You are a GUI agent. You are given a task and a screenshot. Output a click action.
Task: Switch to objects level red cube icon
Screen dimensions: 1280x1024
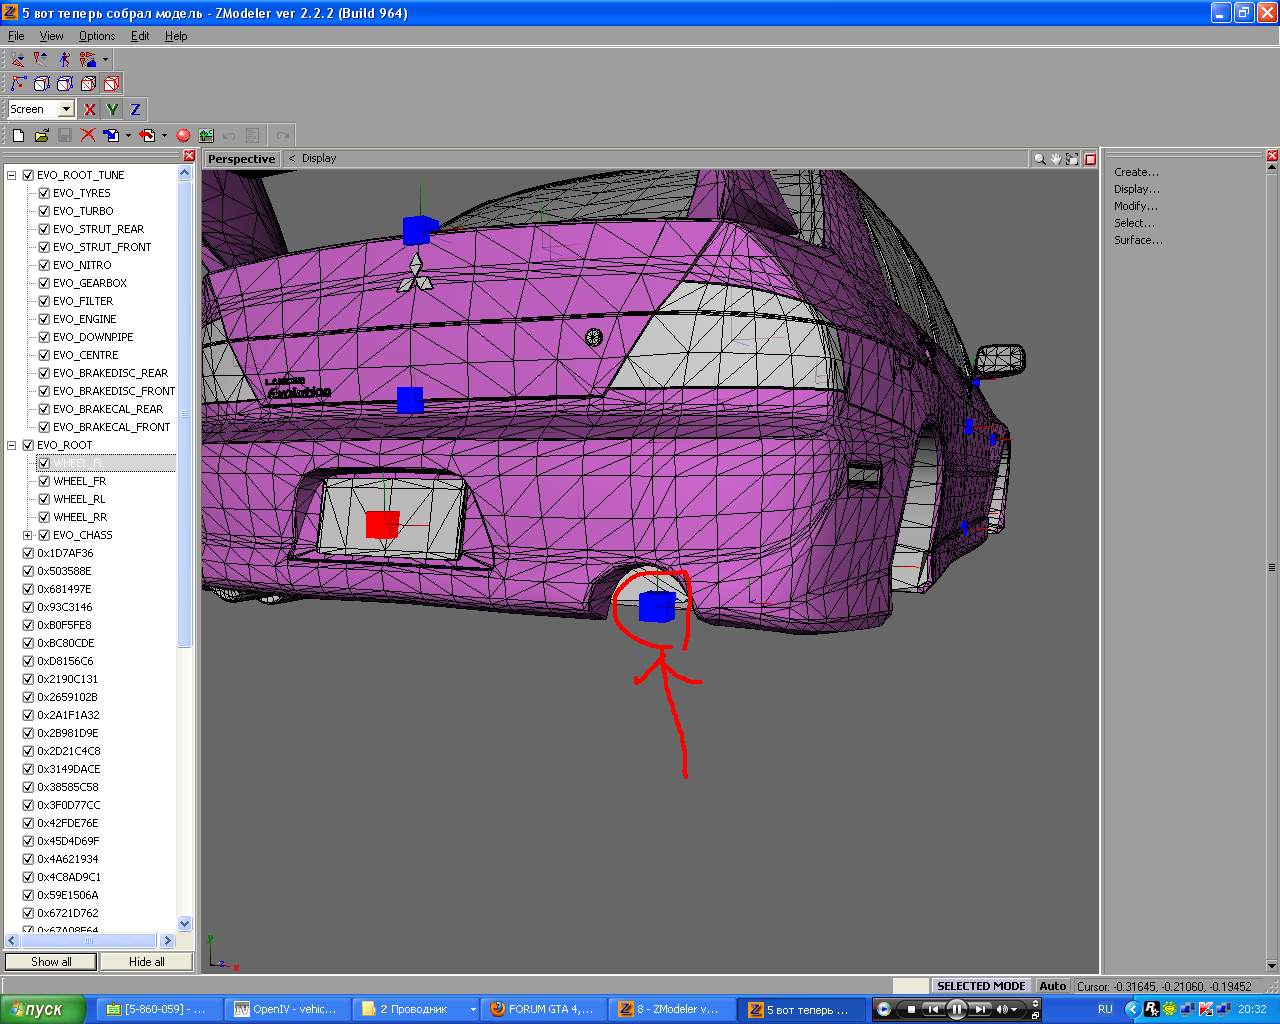click(111, 84)
